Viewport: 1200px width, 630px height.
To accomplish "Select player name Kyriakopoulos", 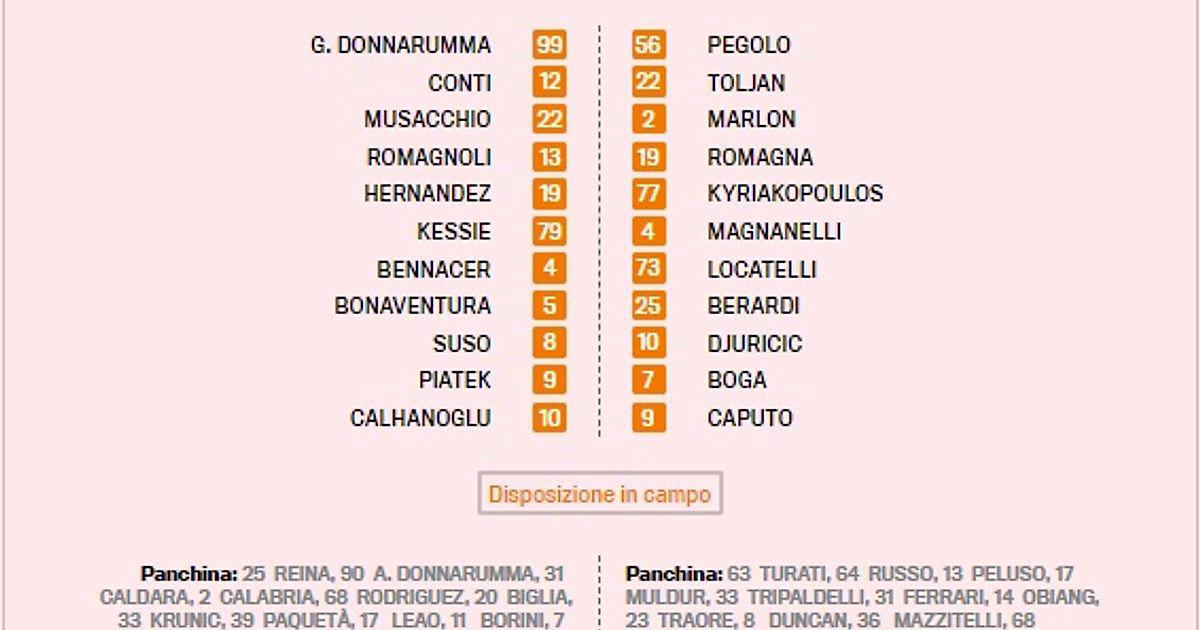I will click(795, 194).
